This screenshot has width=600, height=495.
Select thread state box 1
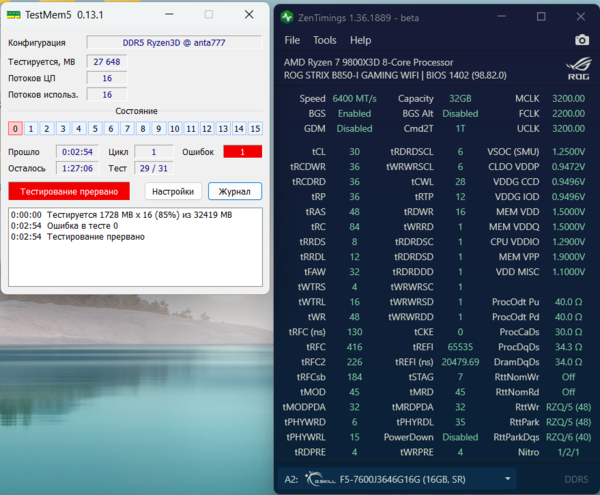pos(31,129)
